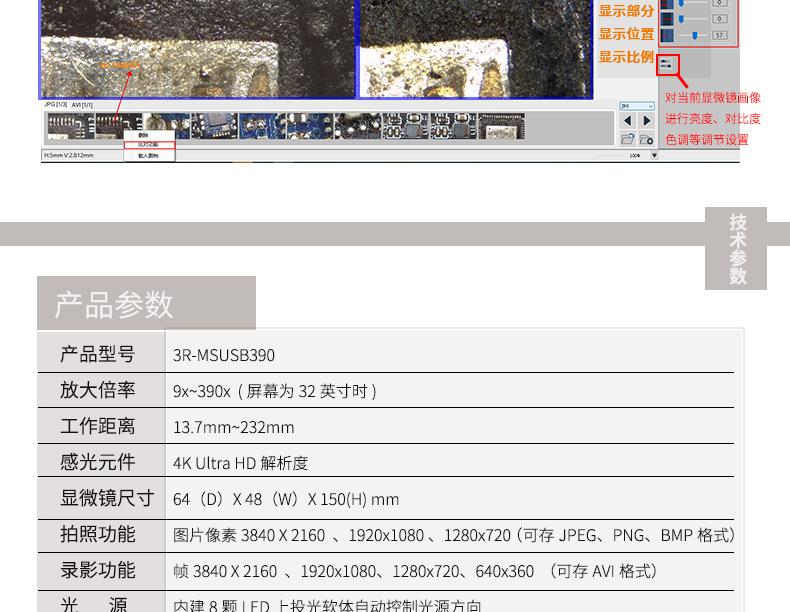790x612 pixels.
Task: Click the folder settings icon below the right arrow
Action: (x=646, y=139)
